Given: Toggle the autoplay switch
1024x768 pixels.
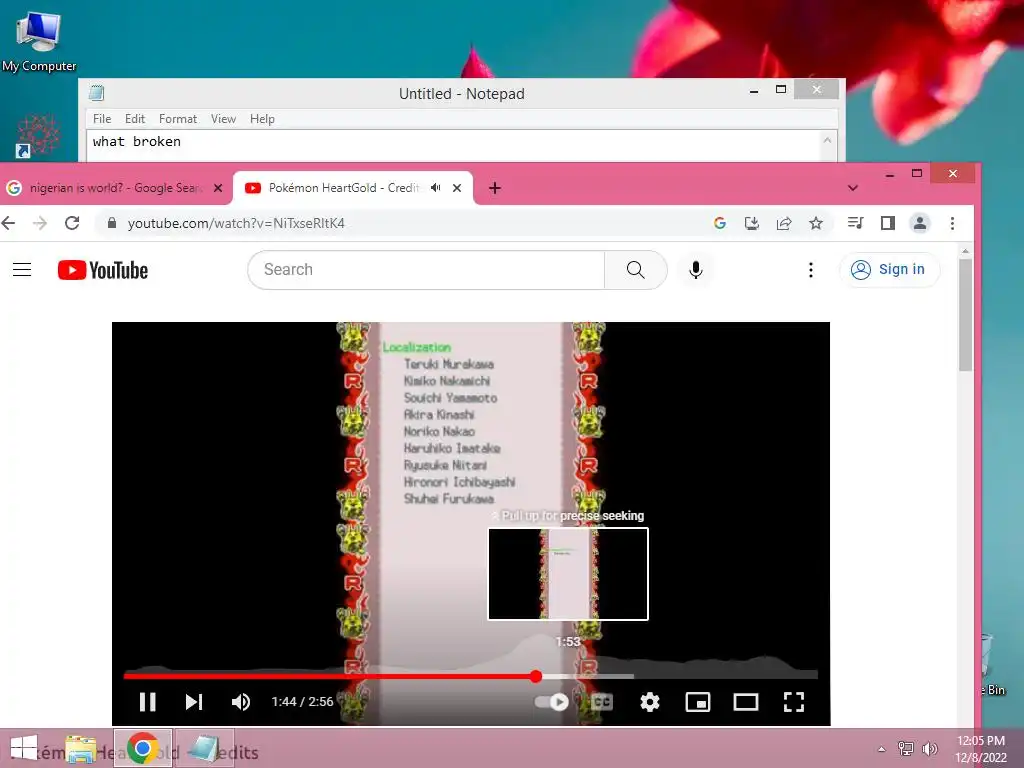Looking at the screenshot, I should 552,702.
